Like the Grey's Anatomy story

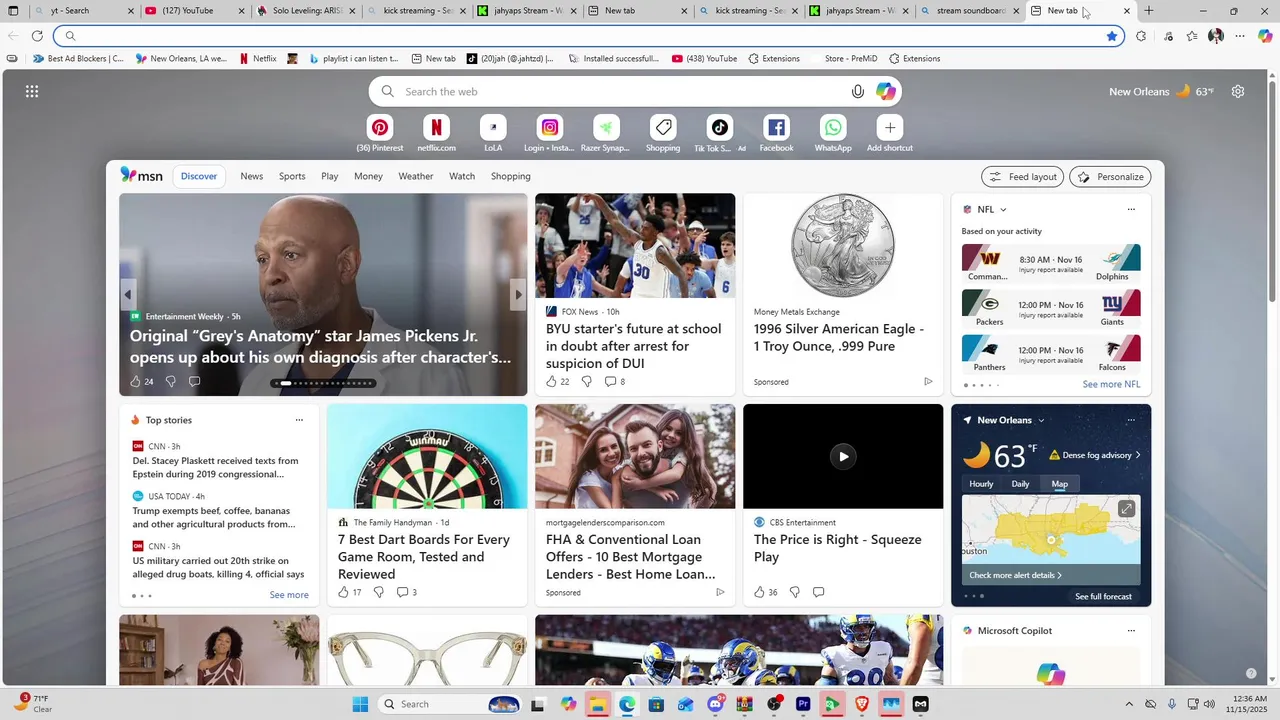(136, 382)
